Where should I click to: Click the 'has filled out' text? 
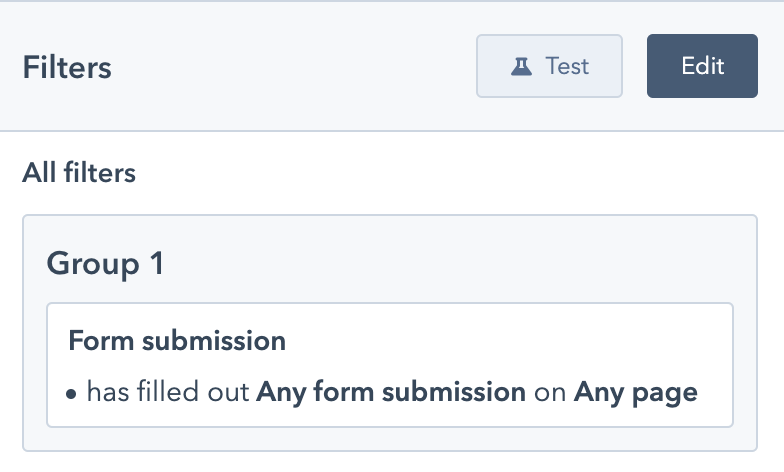click(x=168, y=391)
